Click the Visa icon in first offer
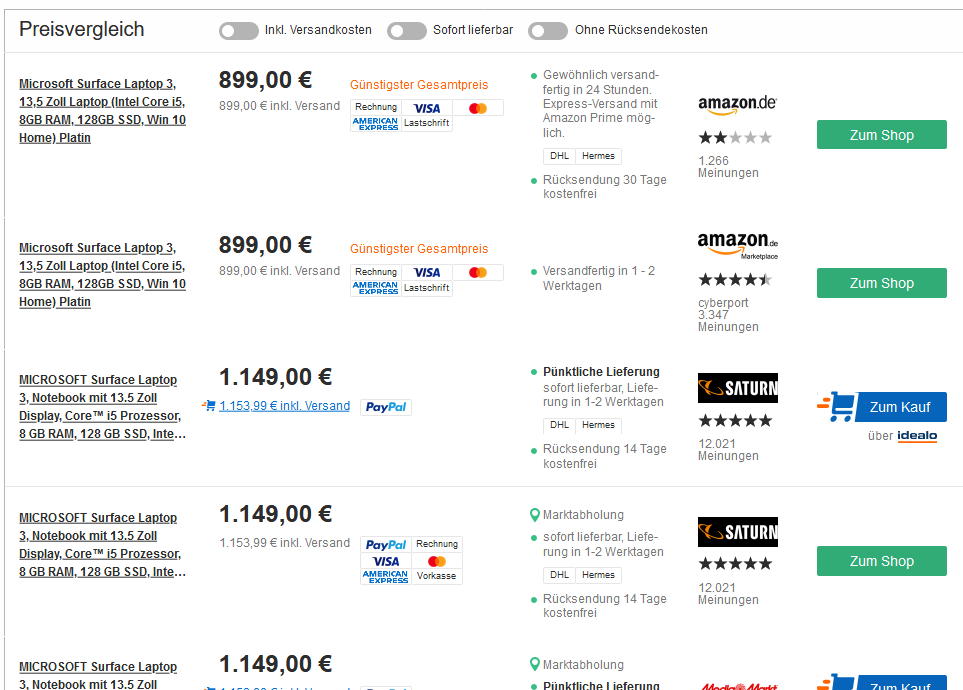 (x=427, y=108)
